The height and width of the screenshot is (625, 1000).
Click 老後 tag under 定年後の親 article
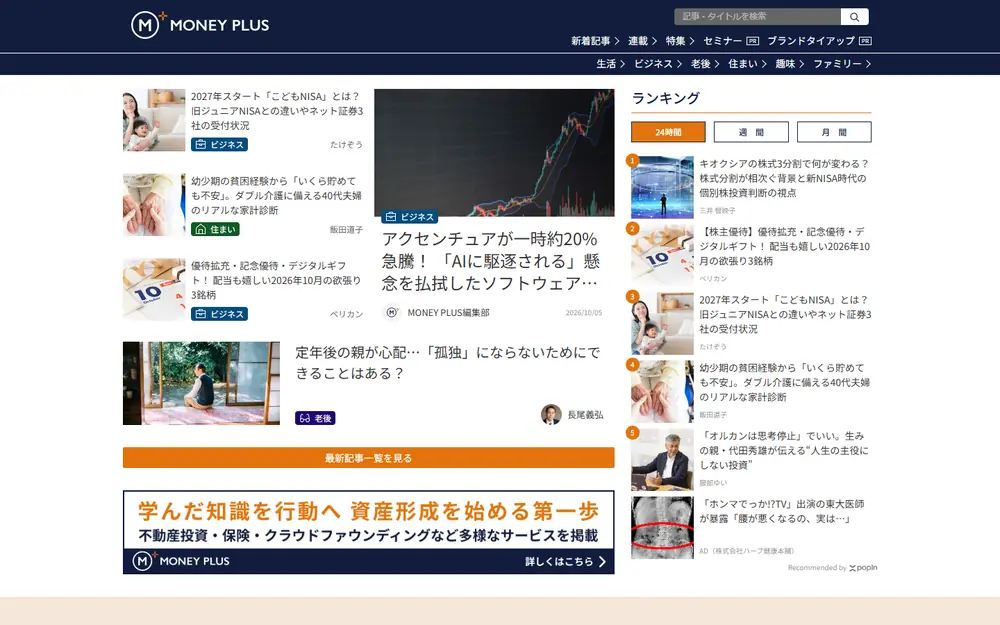(x=315, y=418)
